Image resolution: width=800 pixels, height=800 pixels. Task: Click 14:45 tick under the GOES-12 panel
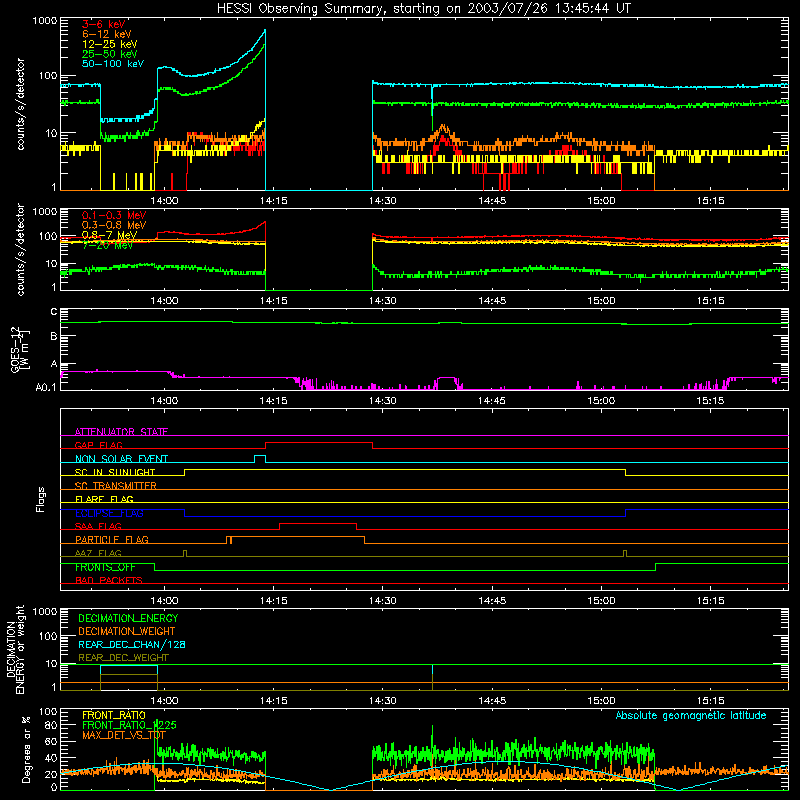click(492, 401)
